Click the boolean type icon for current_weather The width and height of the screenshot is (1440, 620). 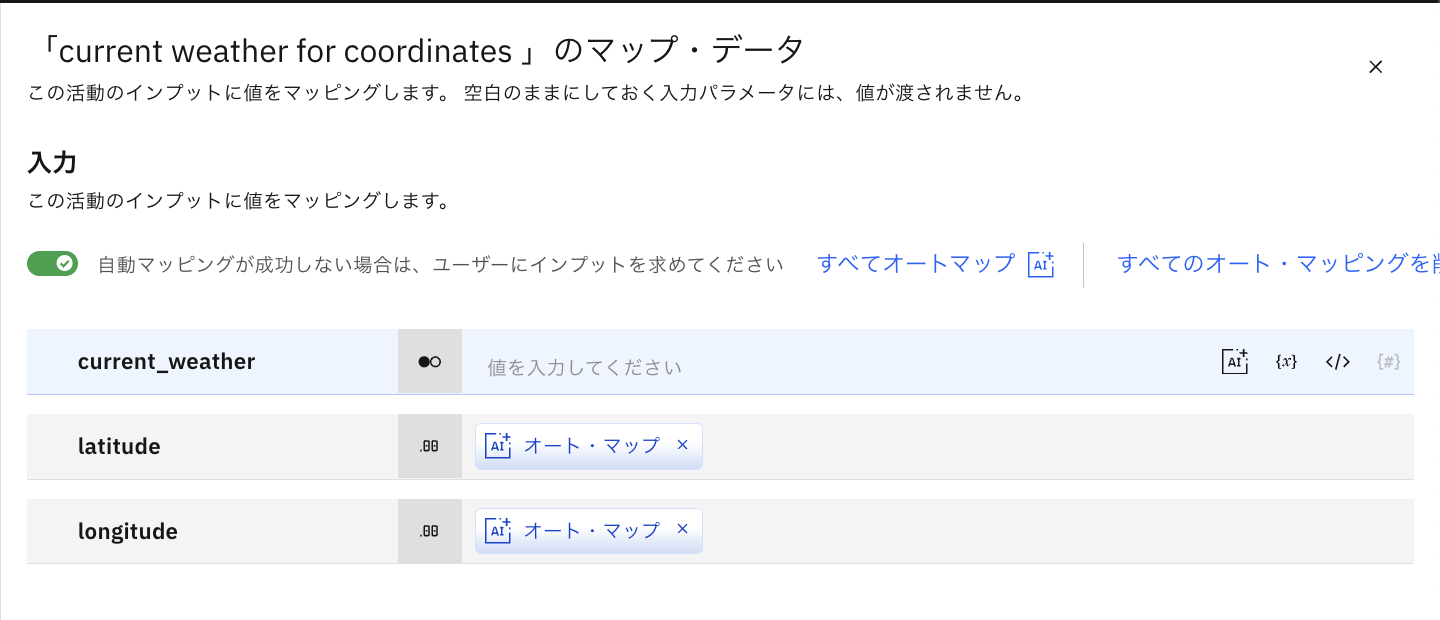(430, 362)
